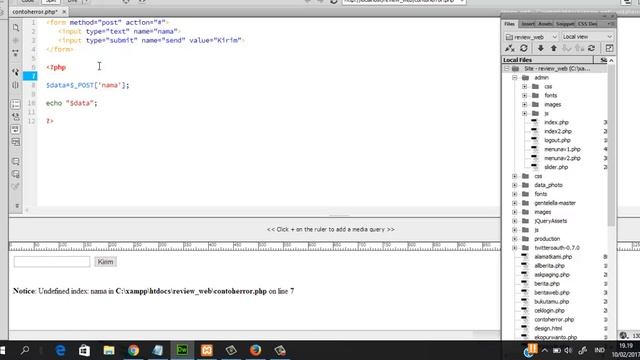Toggle Highlight Invalid Code icon
The width and height of the screenshot is (640, 360).
[x=16, y=116]
